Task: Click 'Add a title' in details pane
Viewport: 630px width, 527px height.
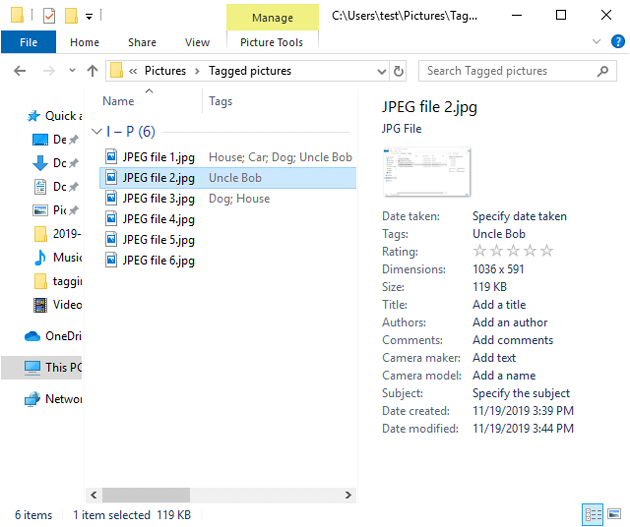Action: click(499, 304)
